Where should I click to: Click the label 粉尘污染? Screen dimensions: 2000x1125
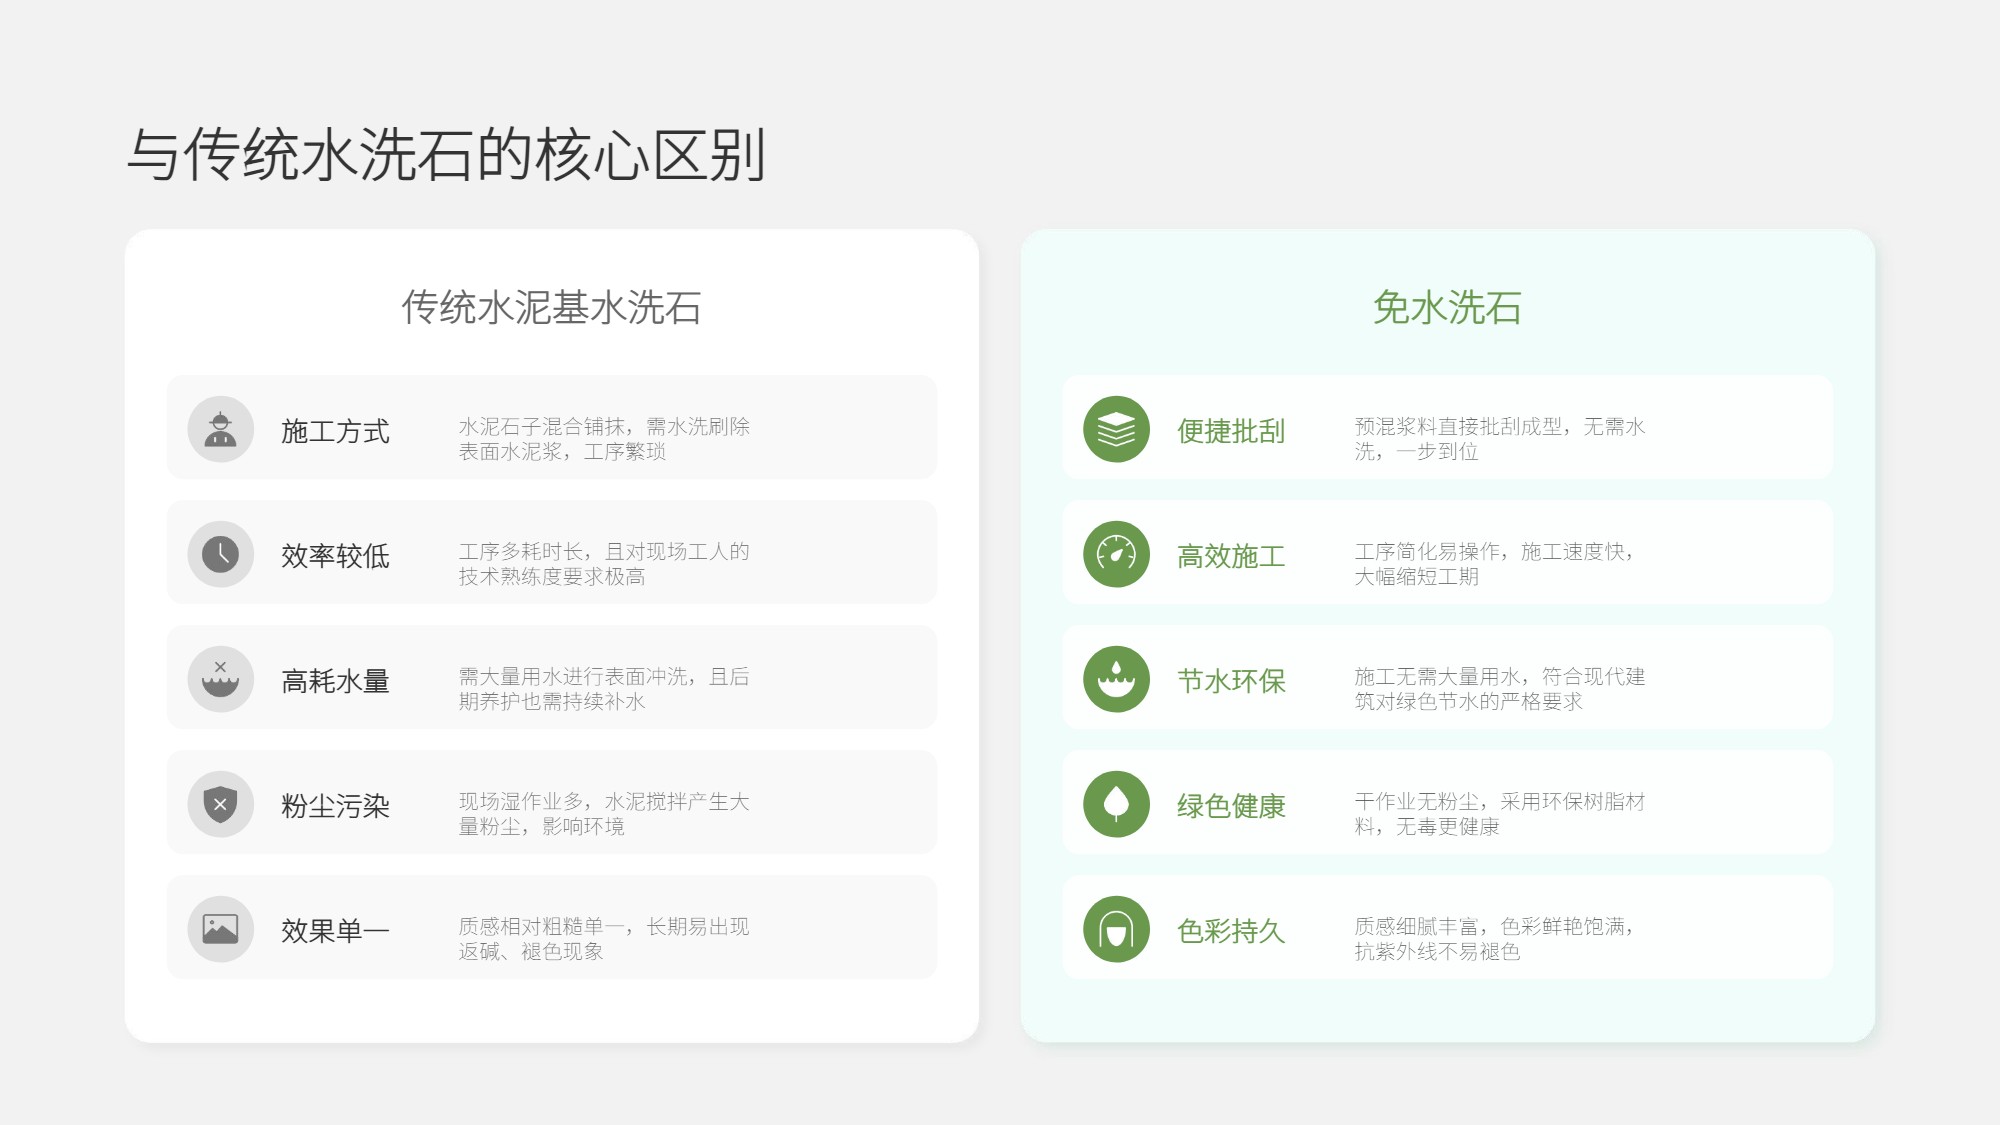click(335, 806)
